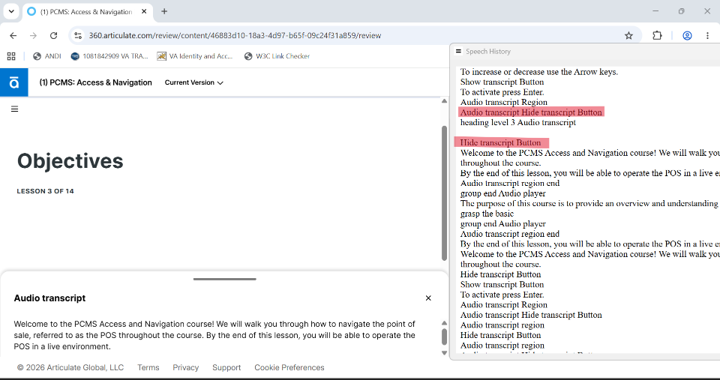Reload the current page
The image size is (720, 380).
53,35
